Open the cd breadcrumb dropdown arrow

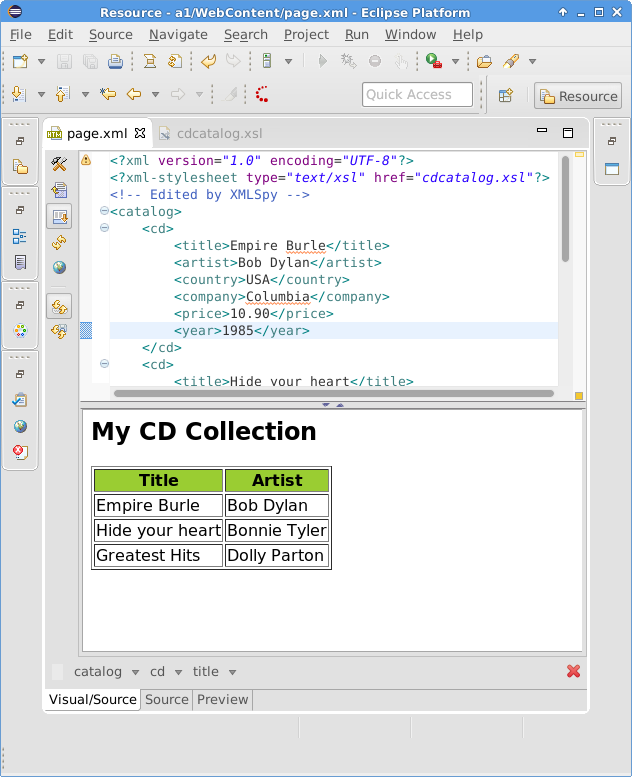[179, 672]
